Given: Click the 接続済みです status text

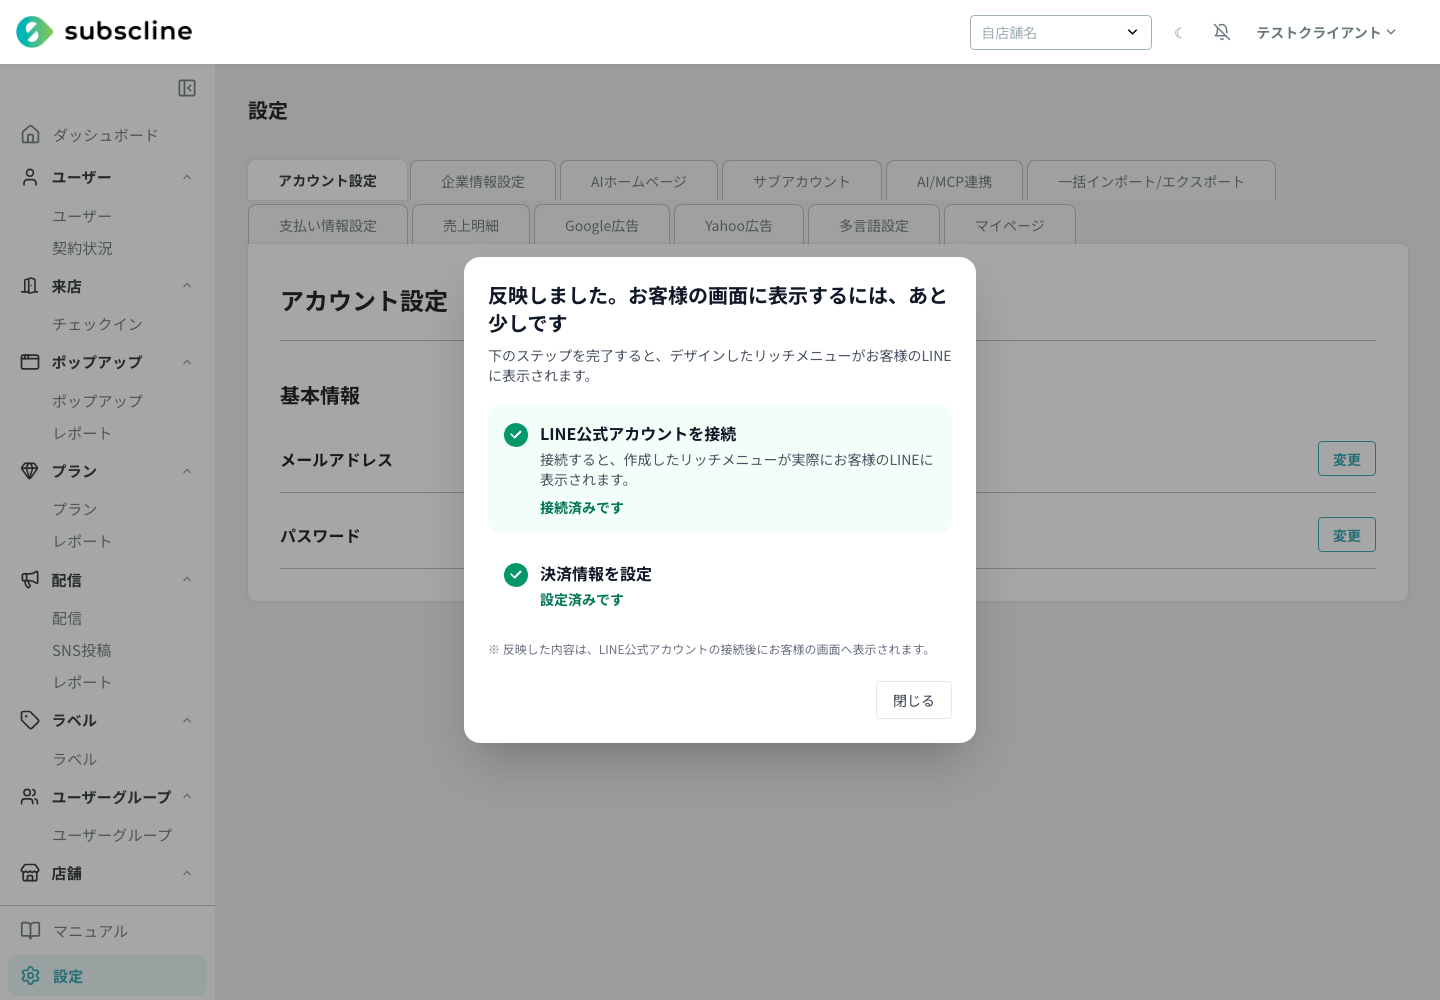Looking at the screenshot, I should point(582,508).
